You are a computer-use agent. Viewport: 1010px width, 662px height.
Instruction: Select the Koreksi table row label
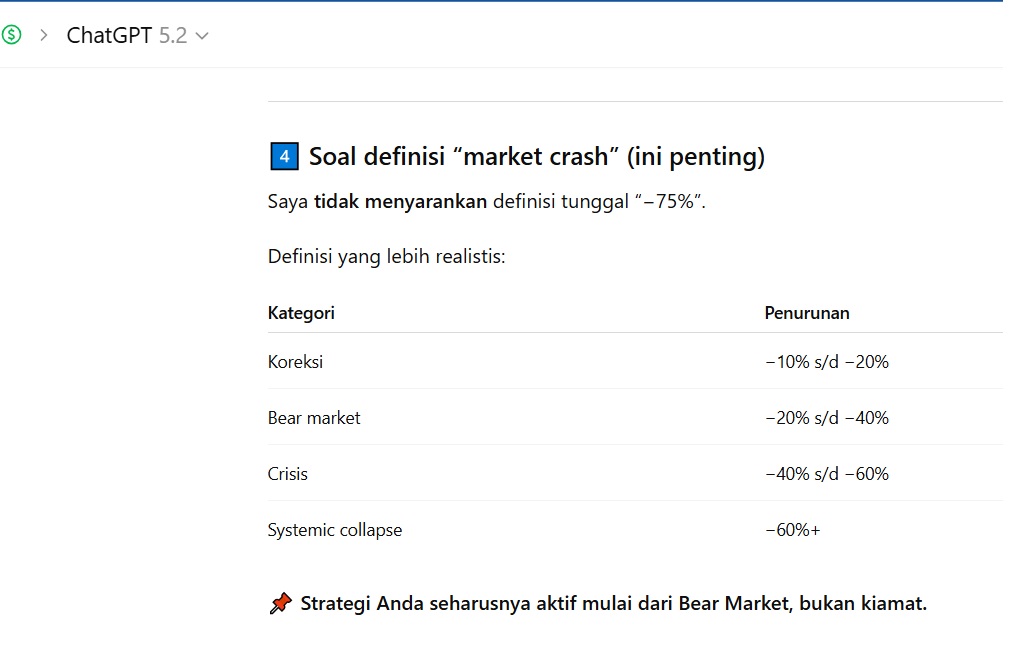[295, 362]
